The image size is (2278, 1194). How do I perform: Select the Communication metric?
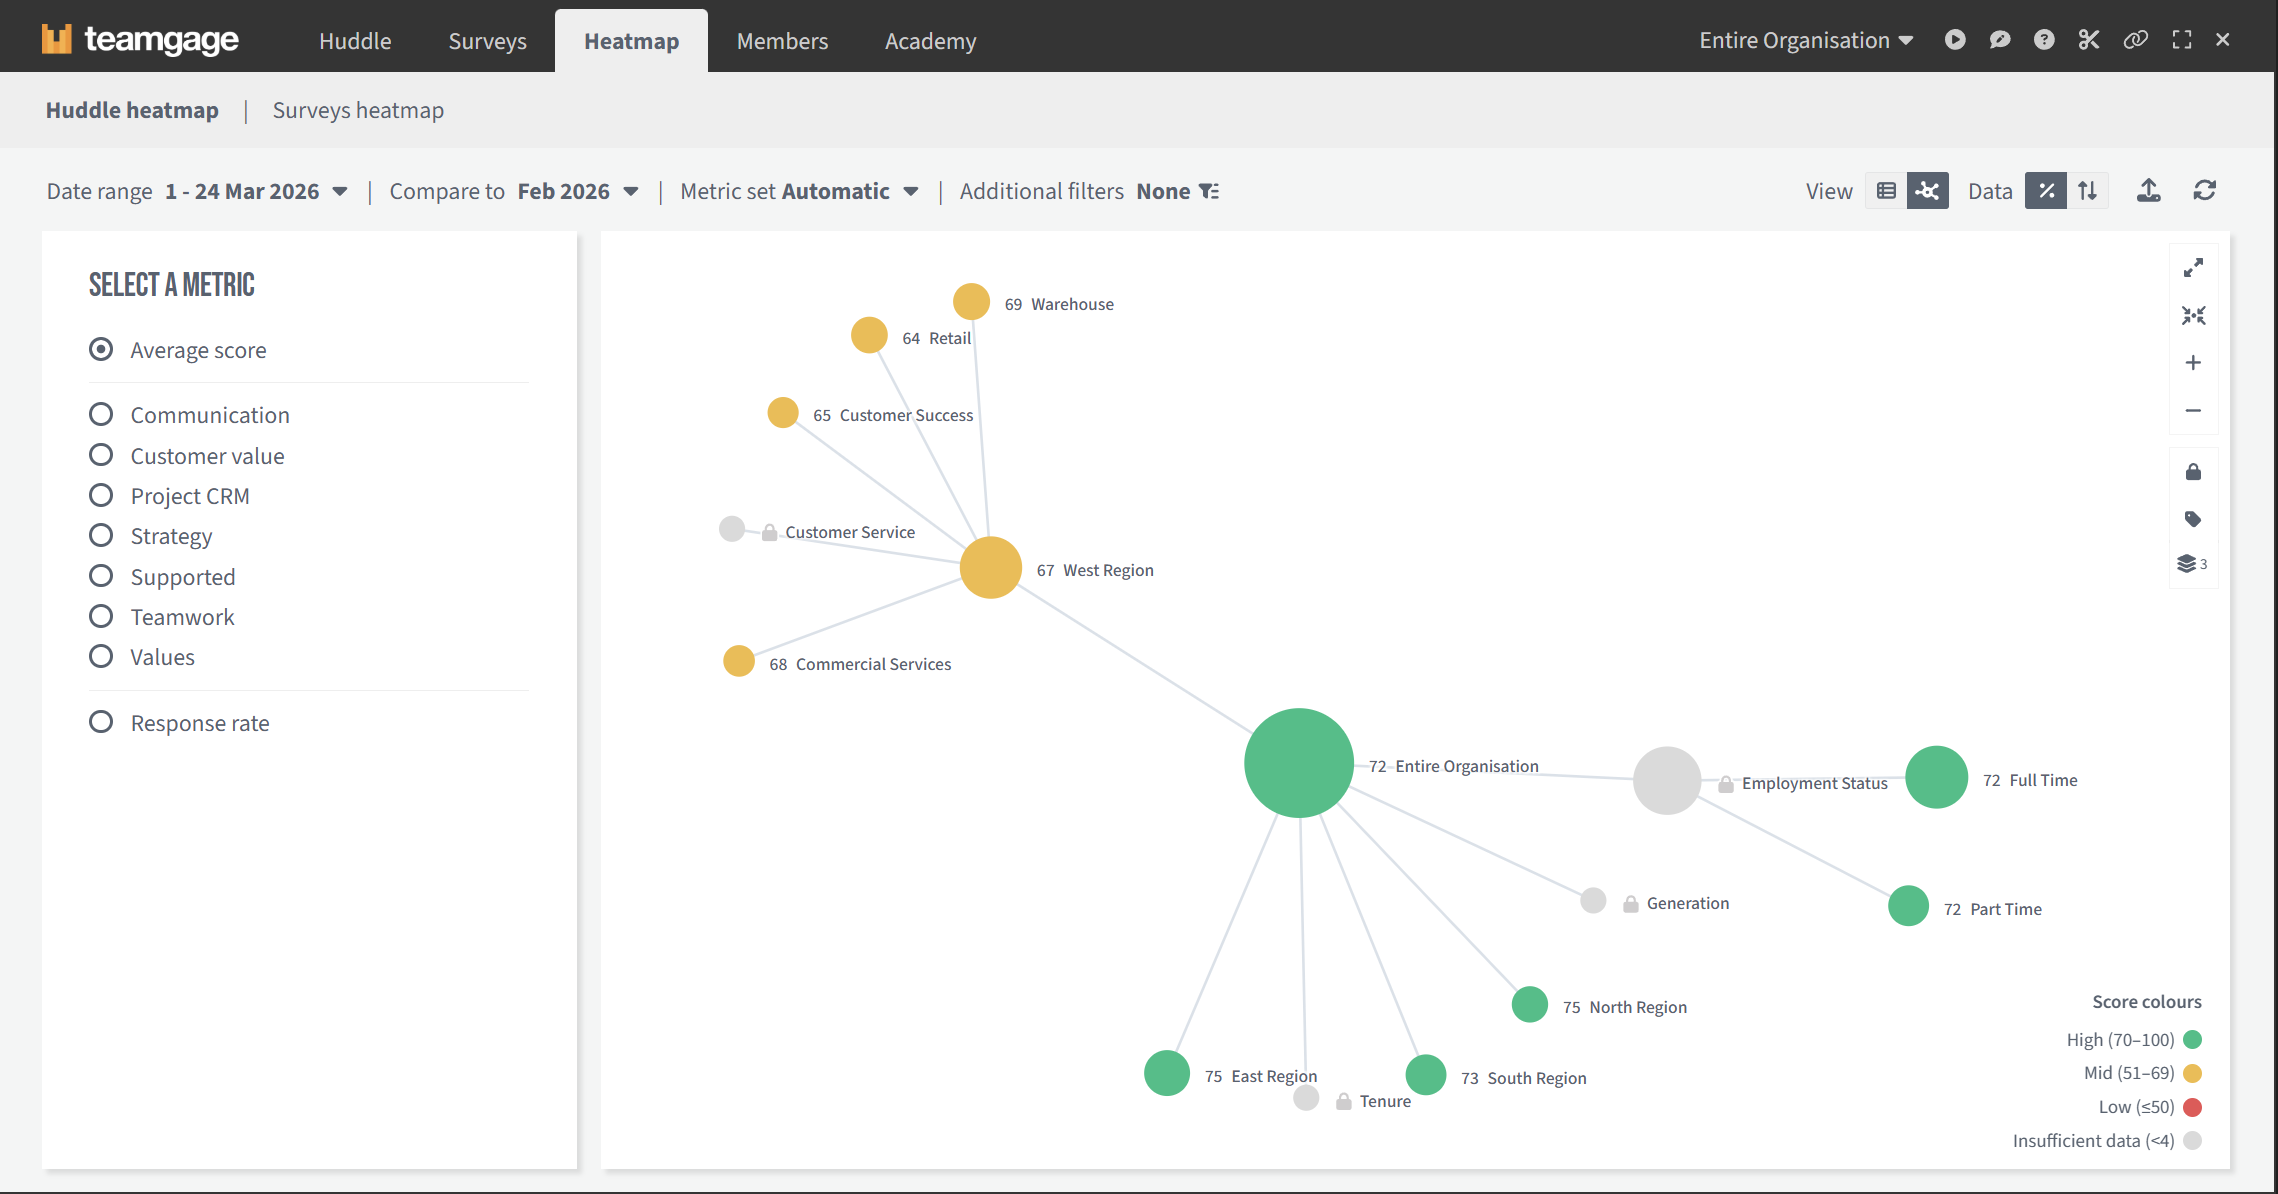coord(101,415)
